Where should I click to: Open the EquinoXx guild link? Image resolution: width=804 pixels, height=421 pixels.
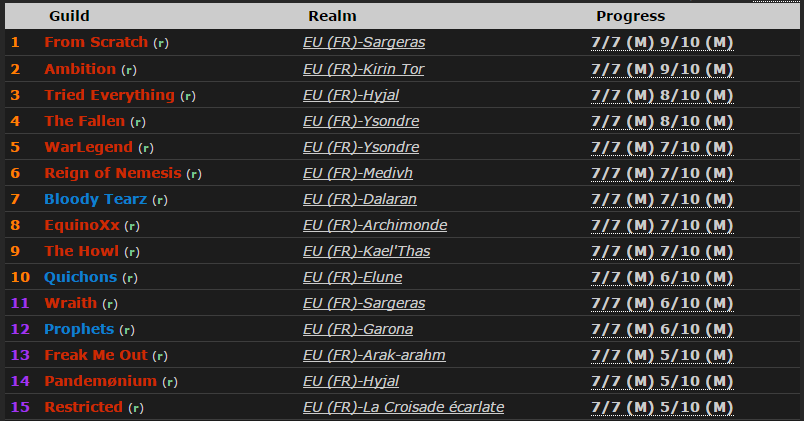pos(82,225)
